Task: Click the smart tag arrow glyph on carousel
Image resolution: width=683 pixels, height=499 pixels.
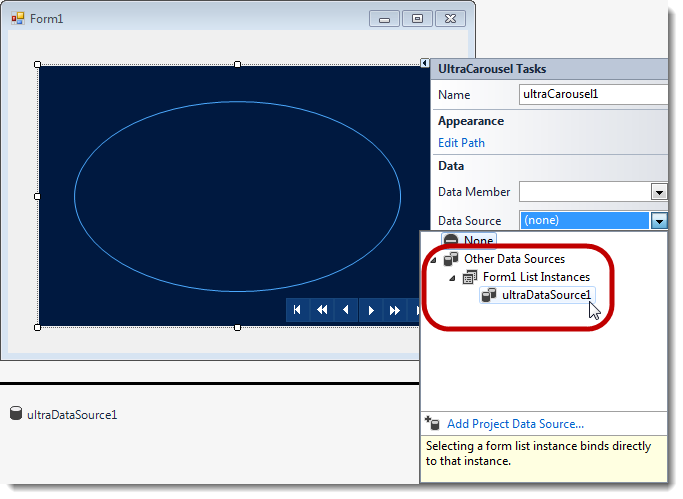Action: pos(425,63)
